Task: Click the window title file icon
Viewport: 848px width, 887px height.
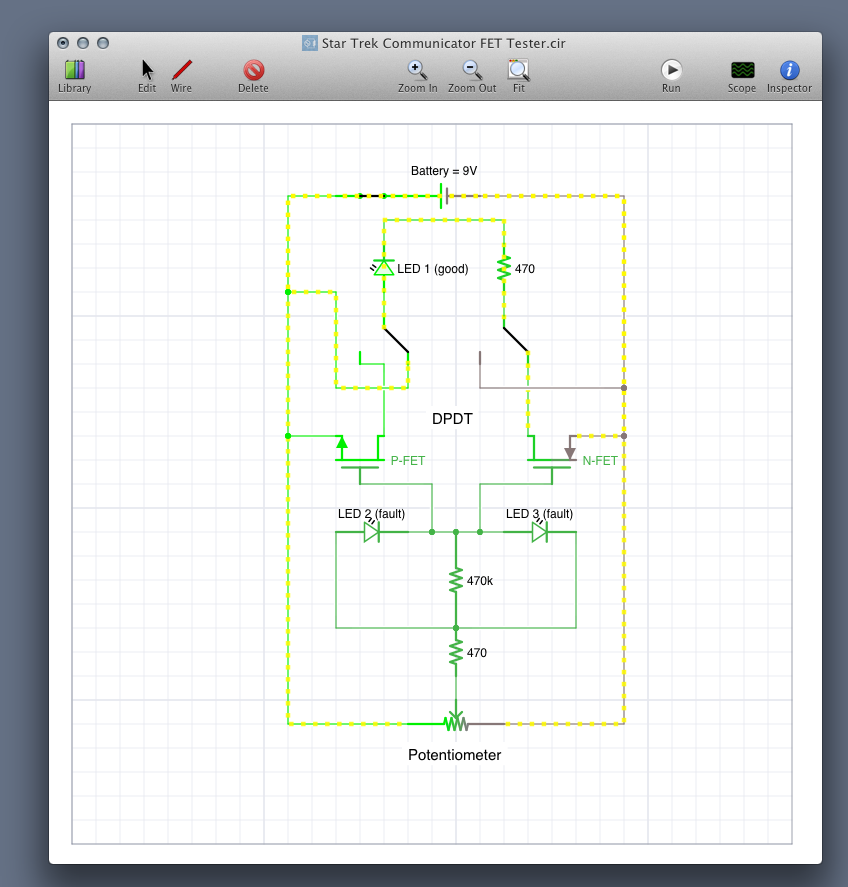Action: coord(309,43)
